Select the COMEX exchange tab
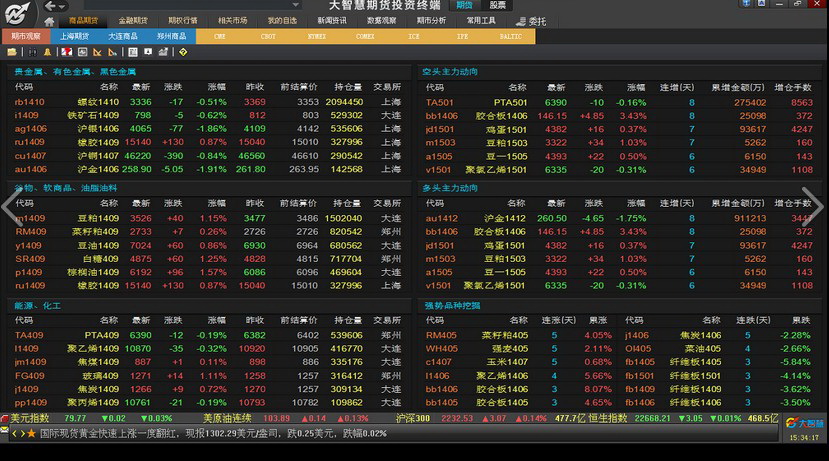The image size is (829, 461). (365, 36)
